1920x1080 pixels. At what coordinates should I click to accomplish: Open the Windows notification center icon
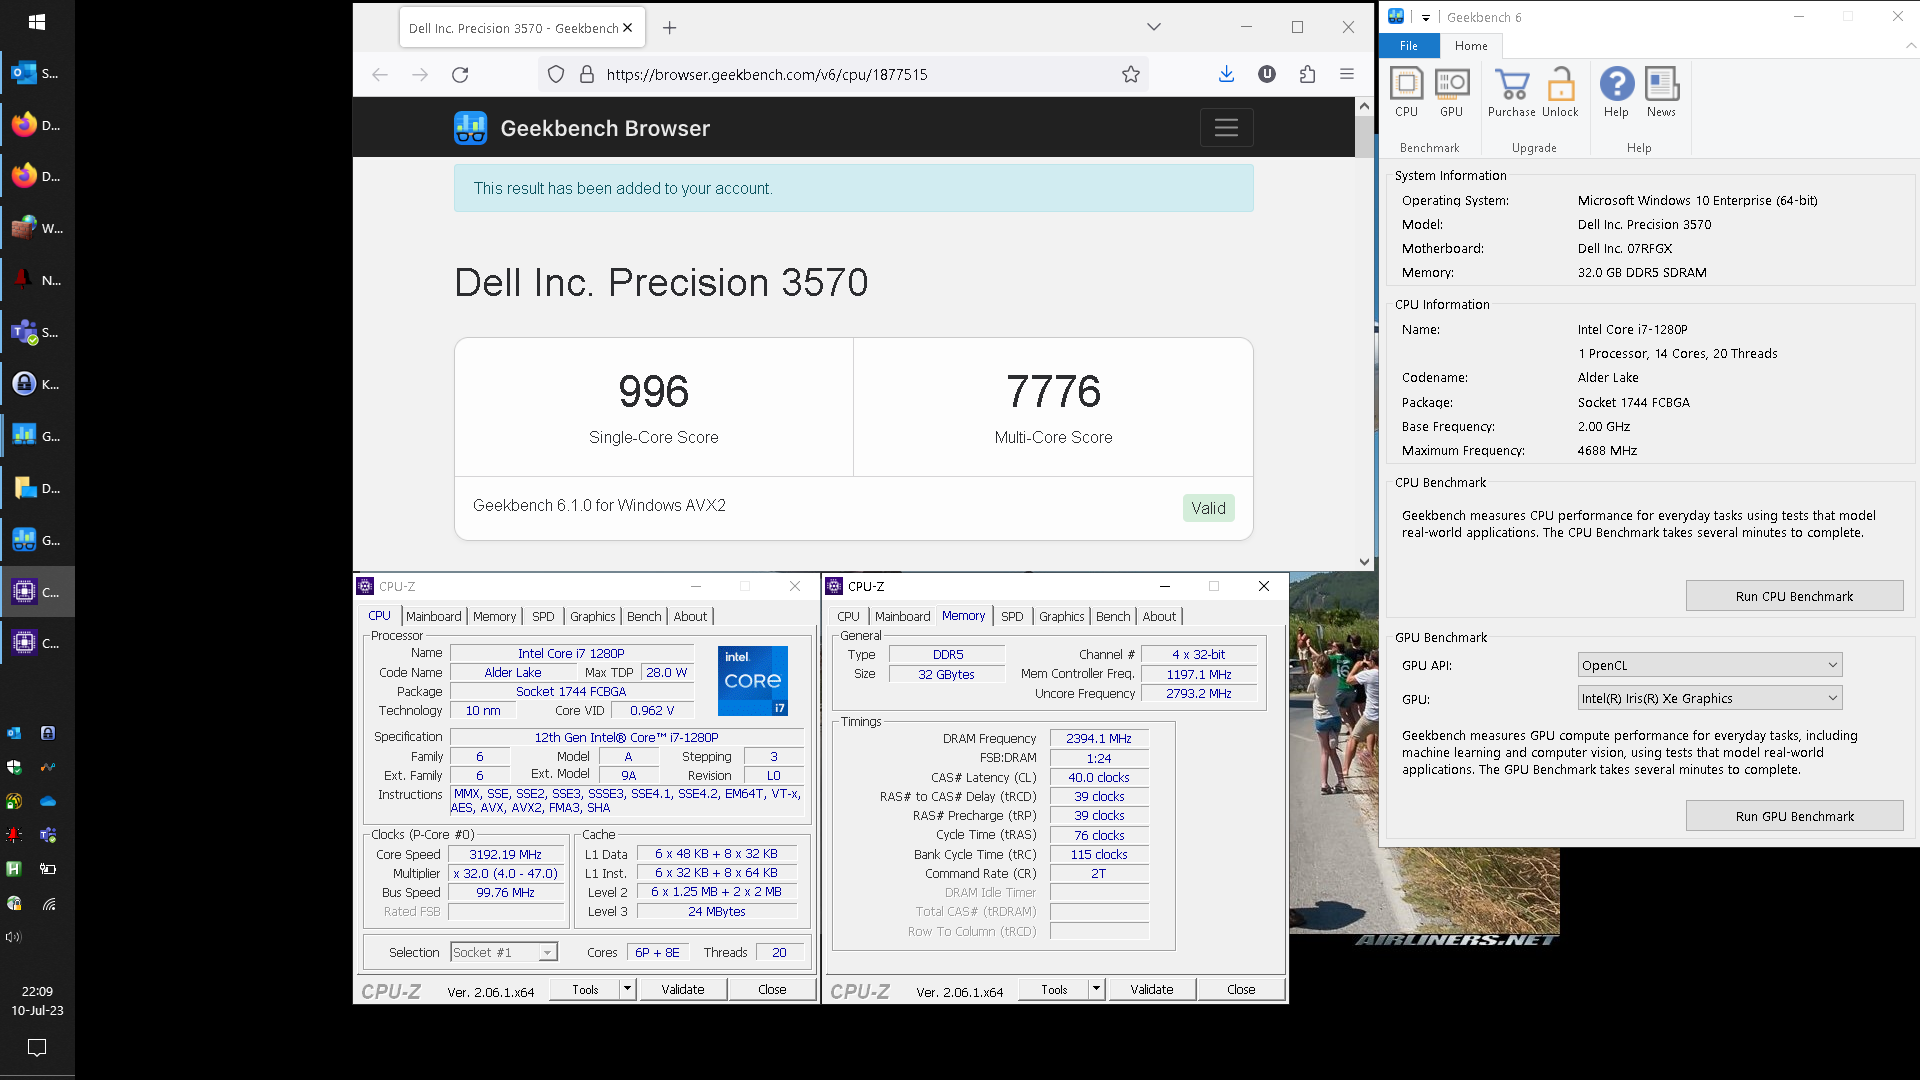(x=37, y=1048)
